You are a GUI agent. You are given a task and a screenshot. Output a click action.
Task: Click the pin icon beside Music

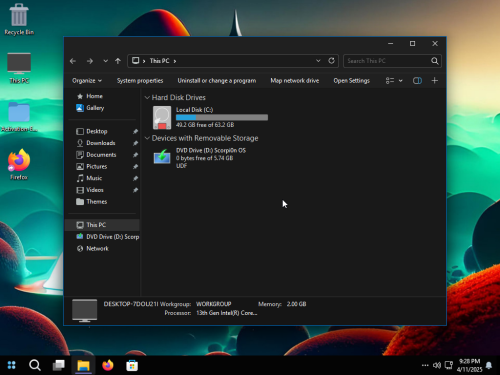coord(135,178)
